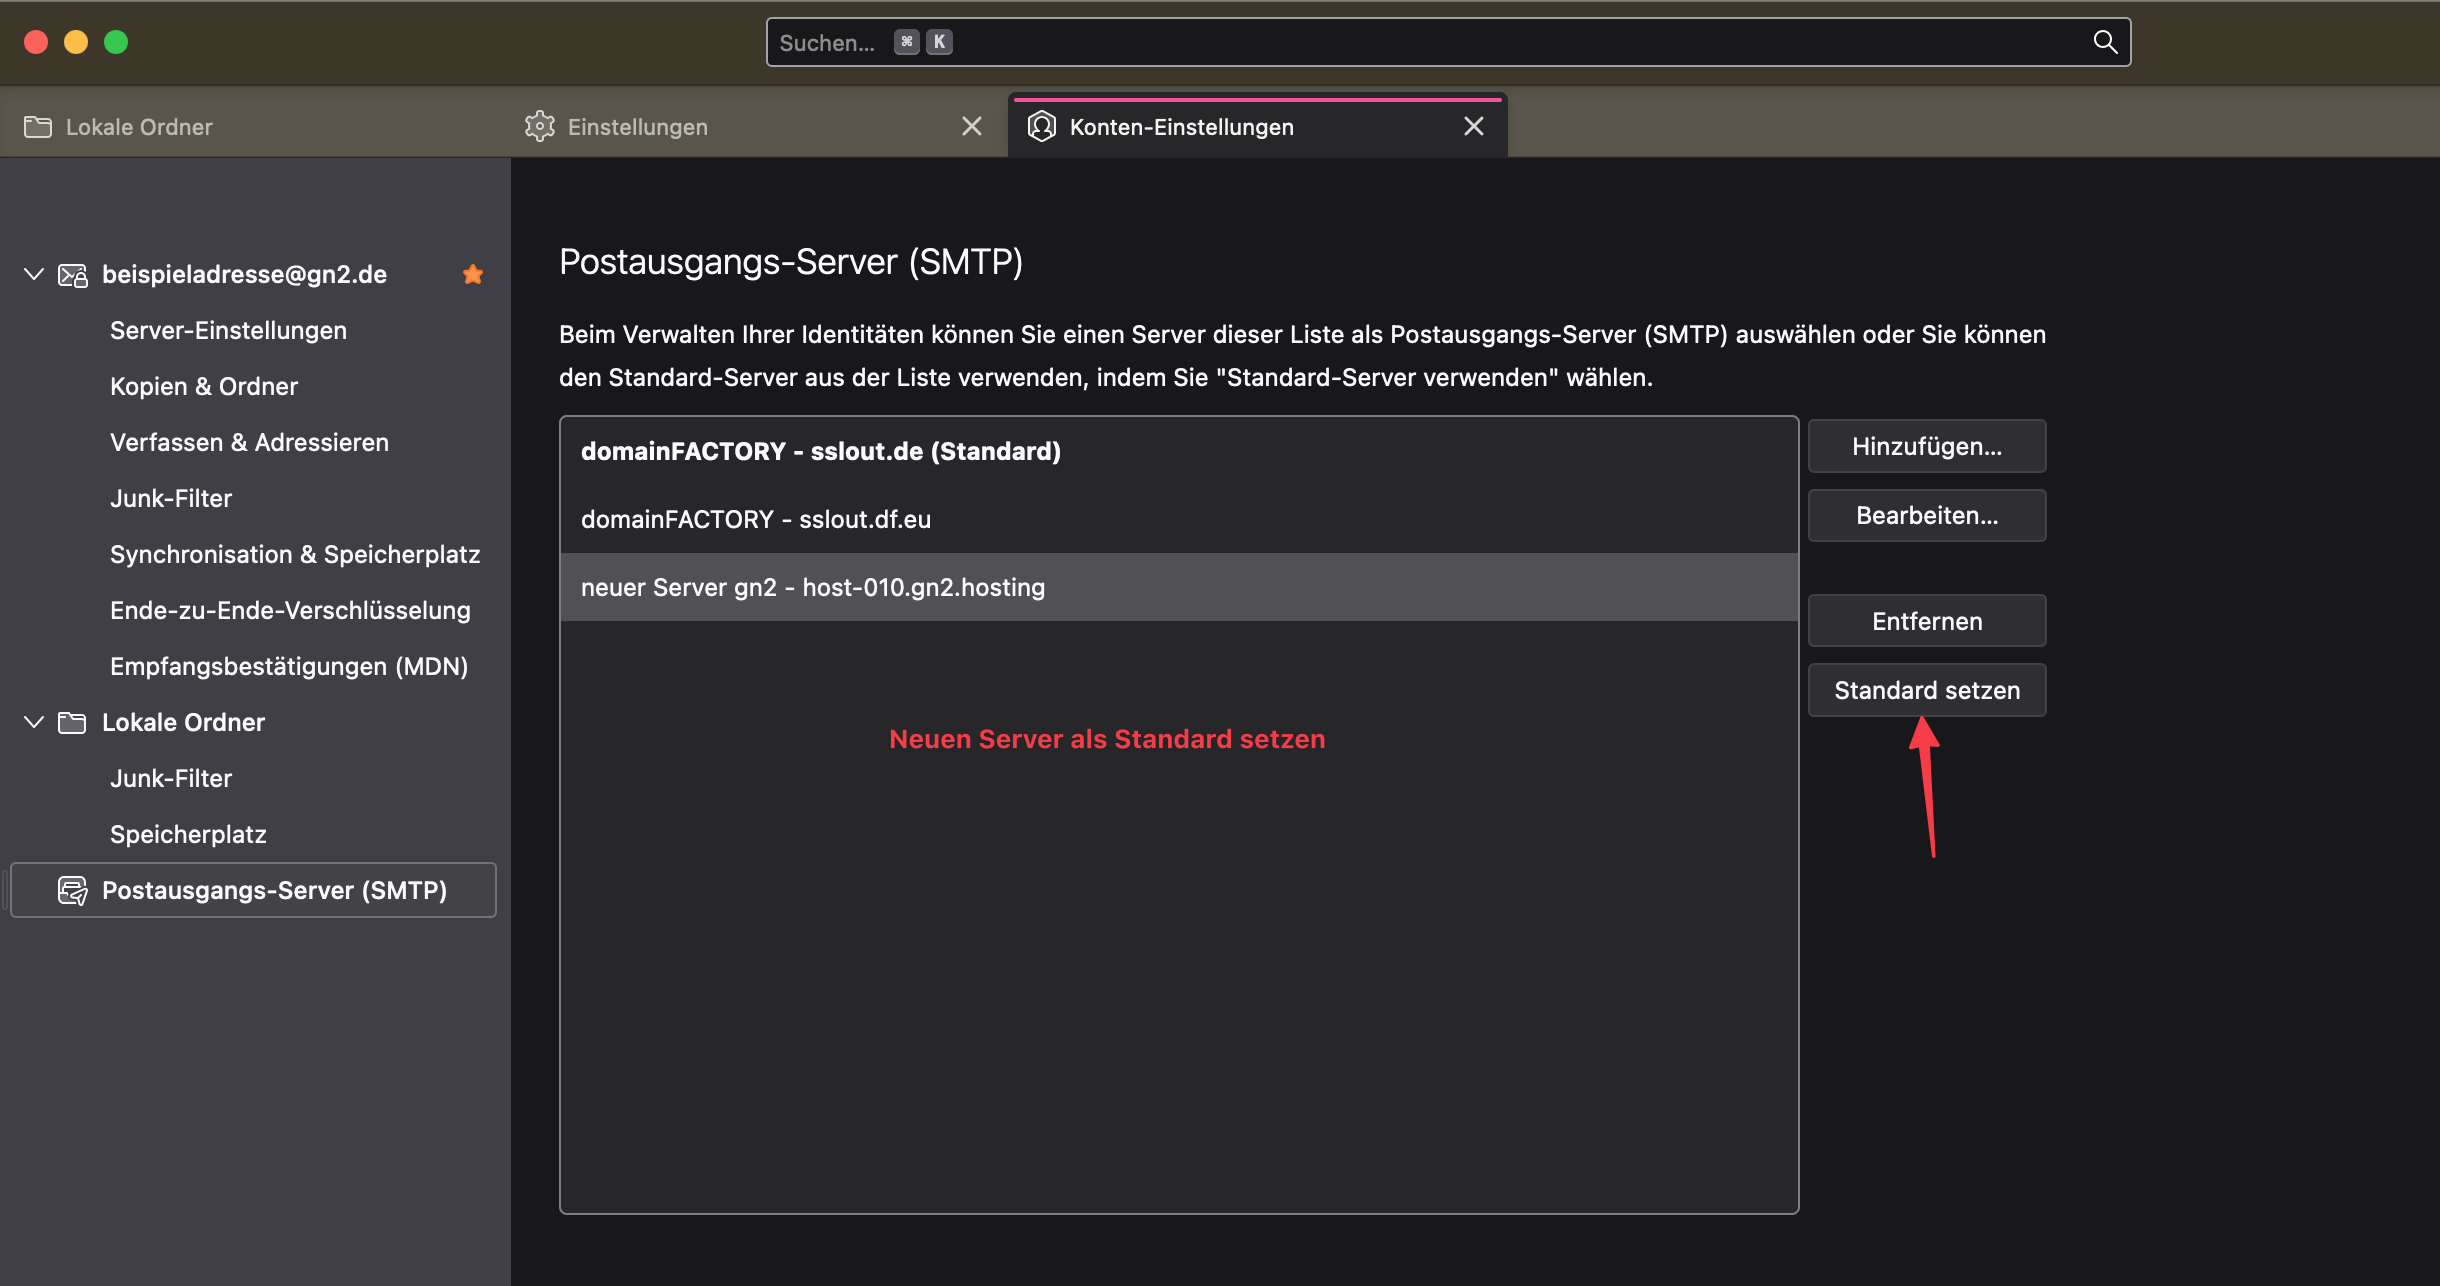Image resolution: width=2440 pixels, height=1286 pixels.
Task: Collapse the beispieladresse@gn2.de account tree
Action: click(34, 274)
